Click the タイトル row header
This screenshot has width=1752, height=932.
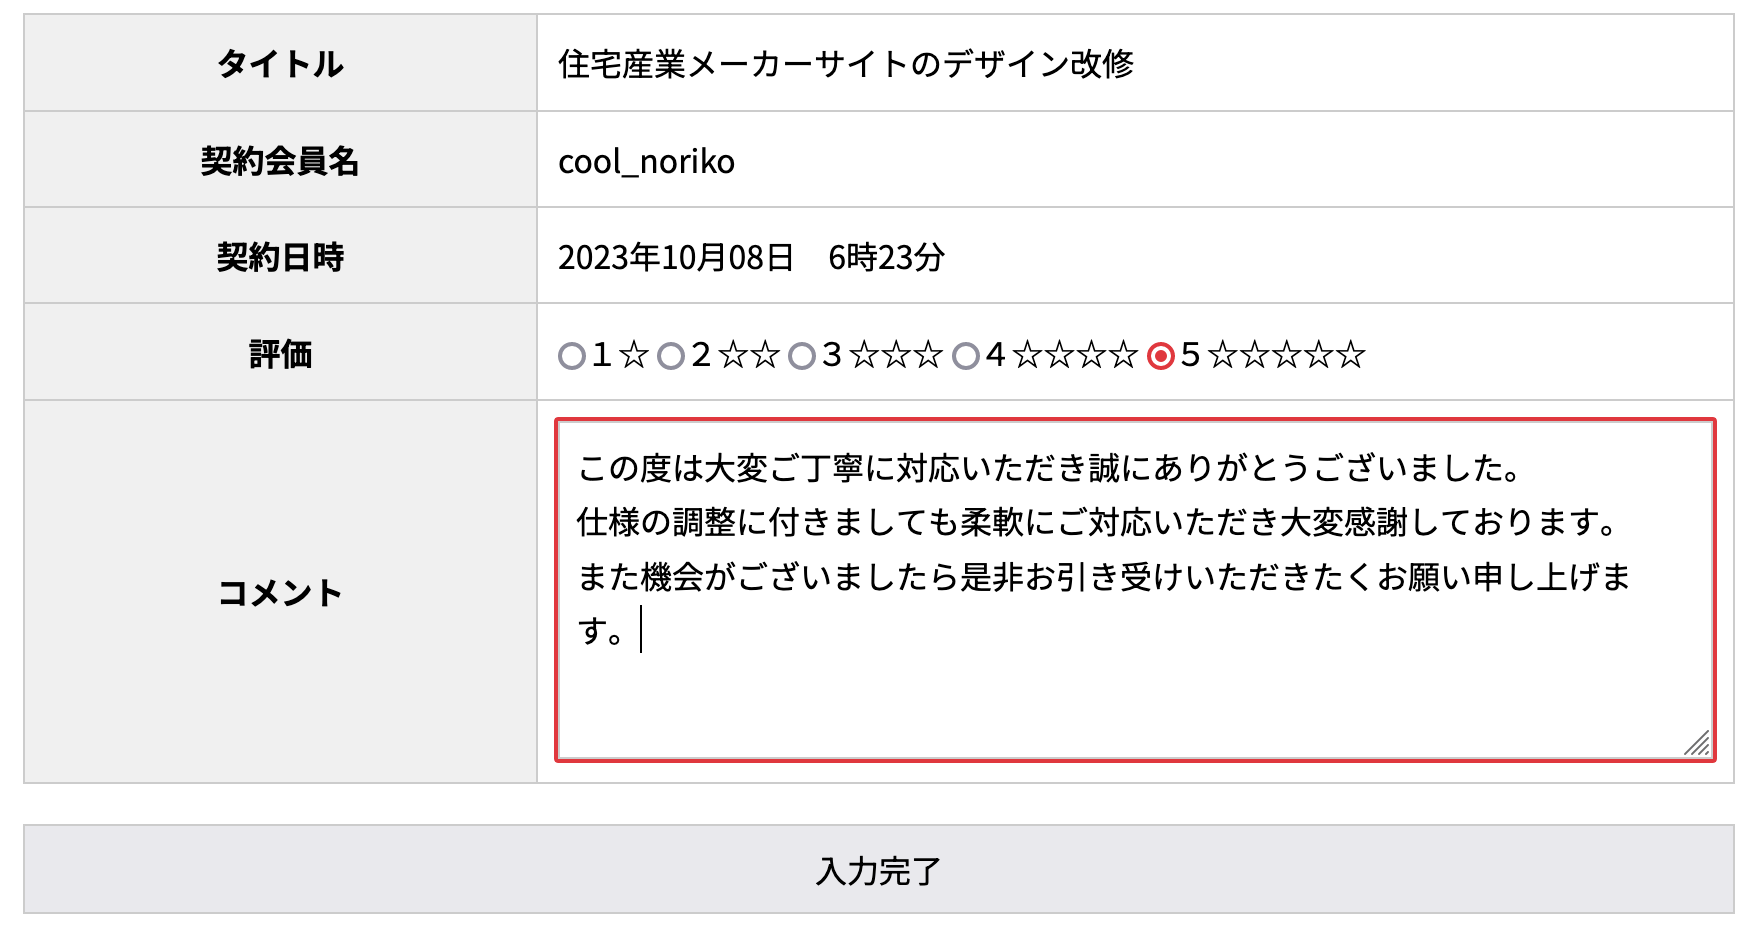click(x=280, y=64)
